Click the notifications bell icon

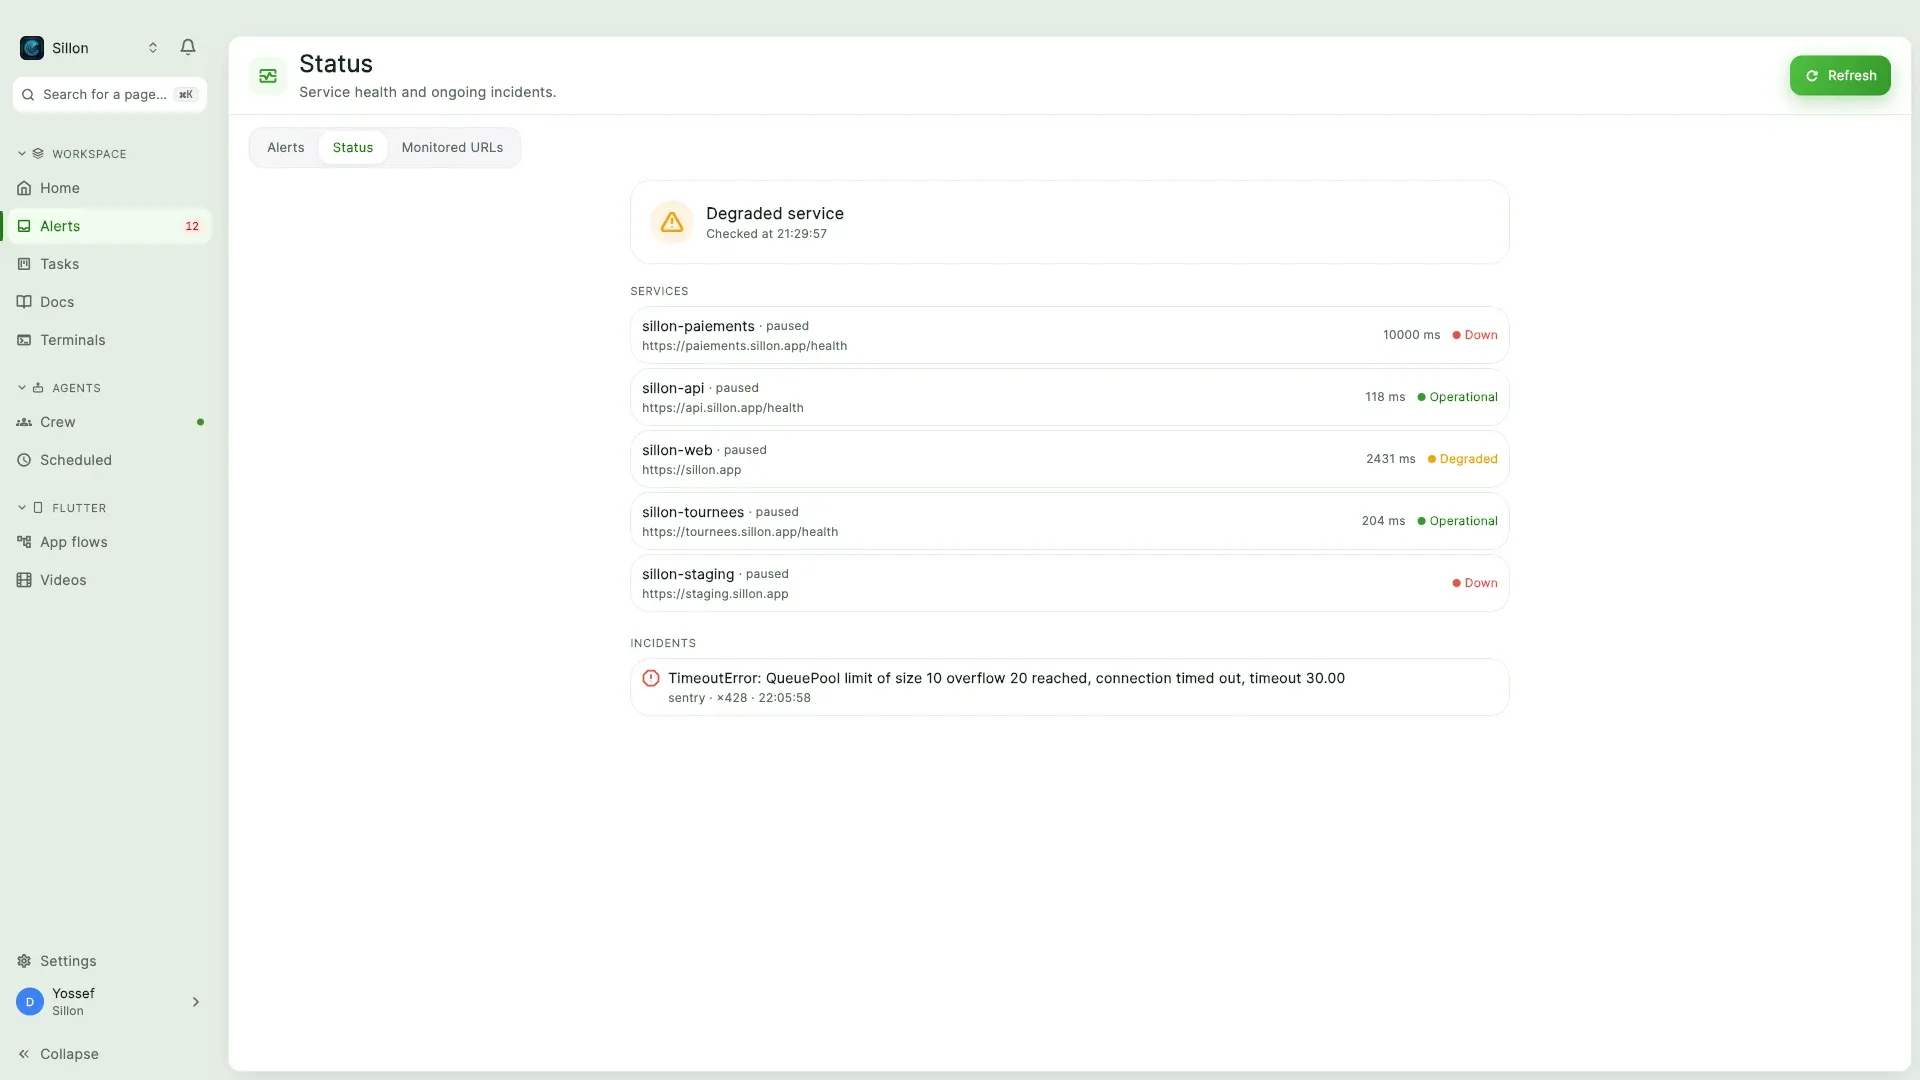188,47
